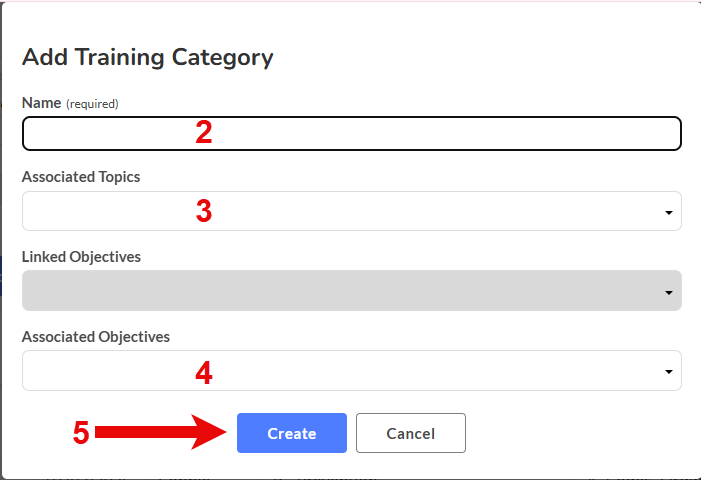701x480 pixels.
Task: Click the Name field label
Action: (42, 103)
